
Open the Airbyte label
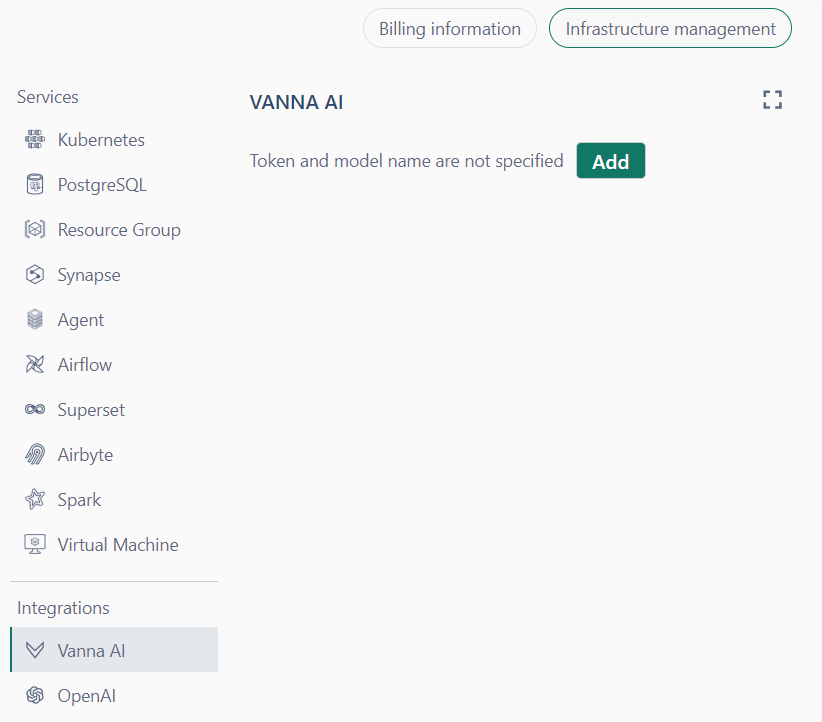85,455
